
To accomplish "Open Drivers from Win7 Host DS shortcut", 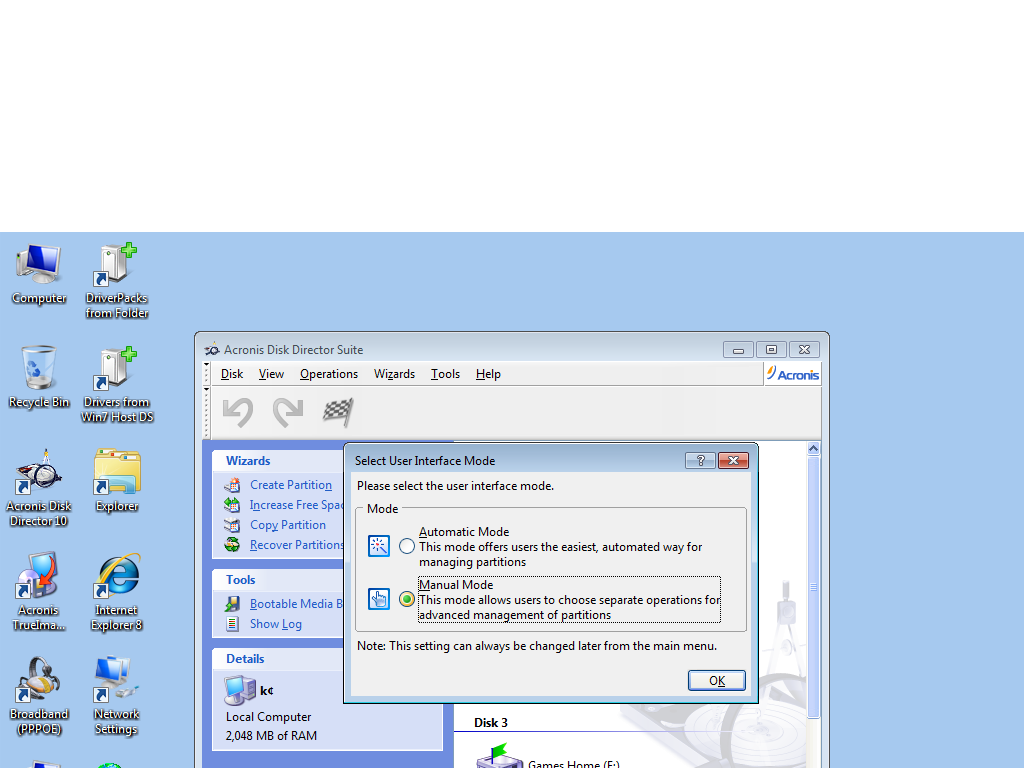I will pos(117,385).
